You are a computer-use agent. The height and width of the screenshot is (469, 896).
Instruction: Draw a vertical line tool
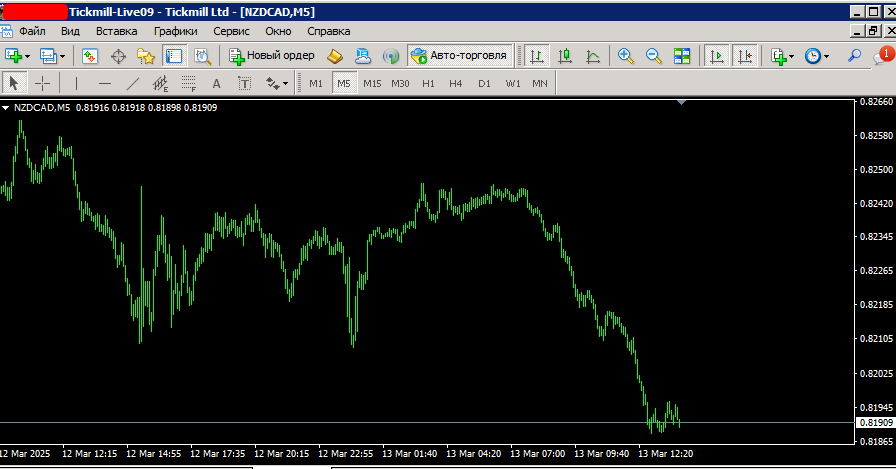[x=76, y=83]
